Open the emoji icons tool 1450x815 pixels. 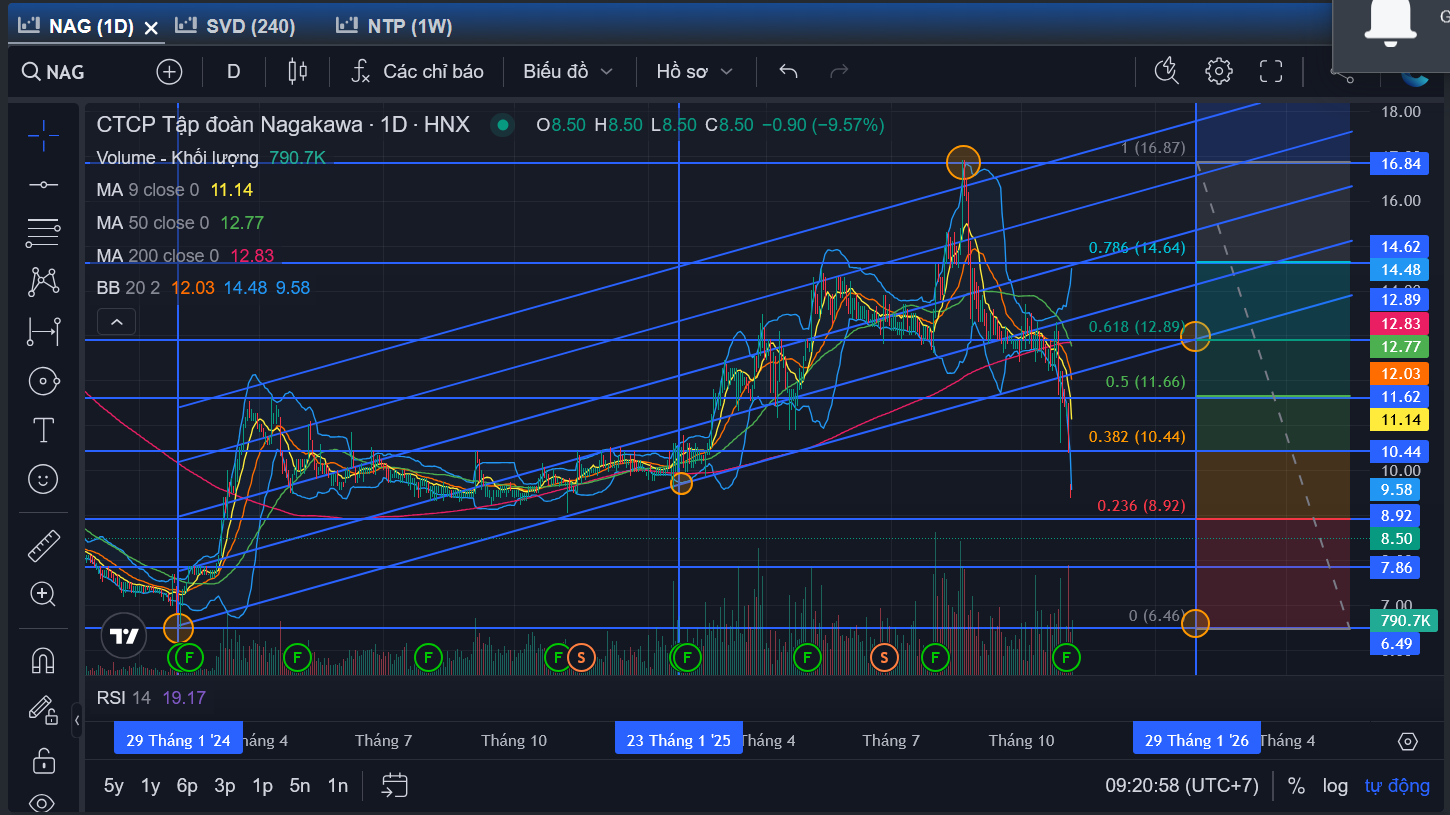43,480
